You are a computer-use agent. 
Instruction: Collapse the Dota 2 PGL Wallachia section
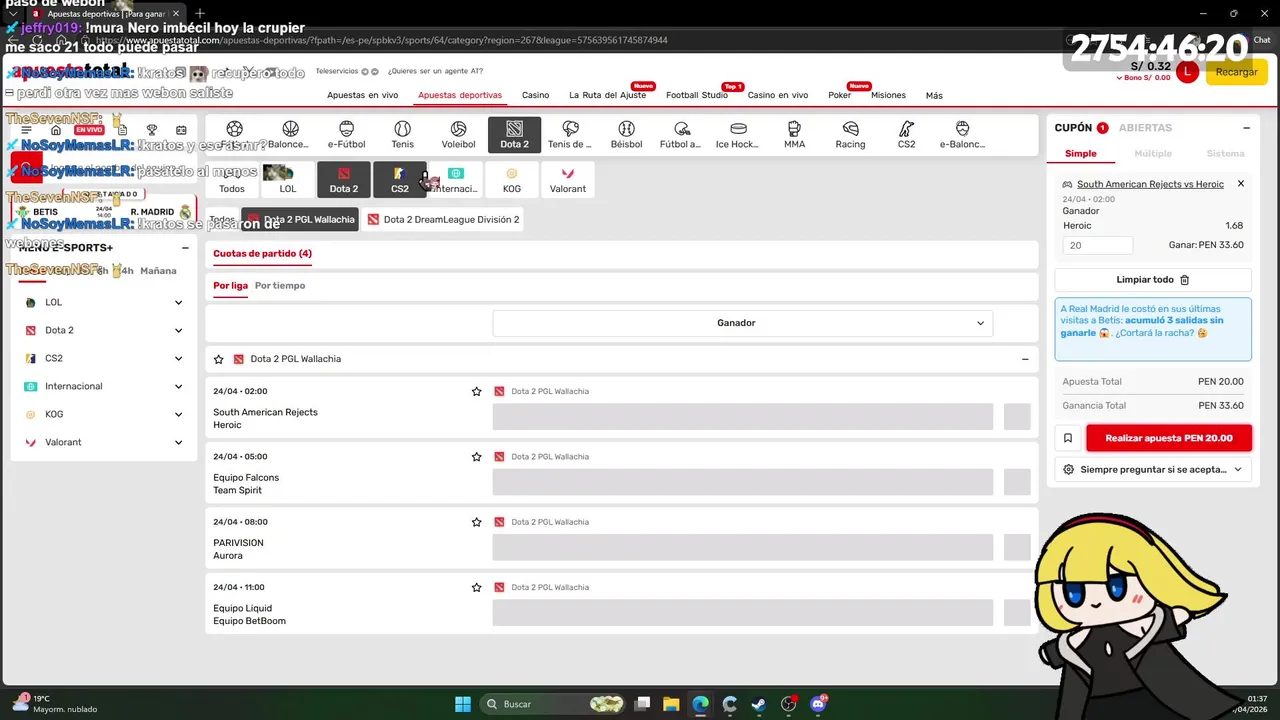tap(1025, 359)
